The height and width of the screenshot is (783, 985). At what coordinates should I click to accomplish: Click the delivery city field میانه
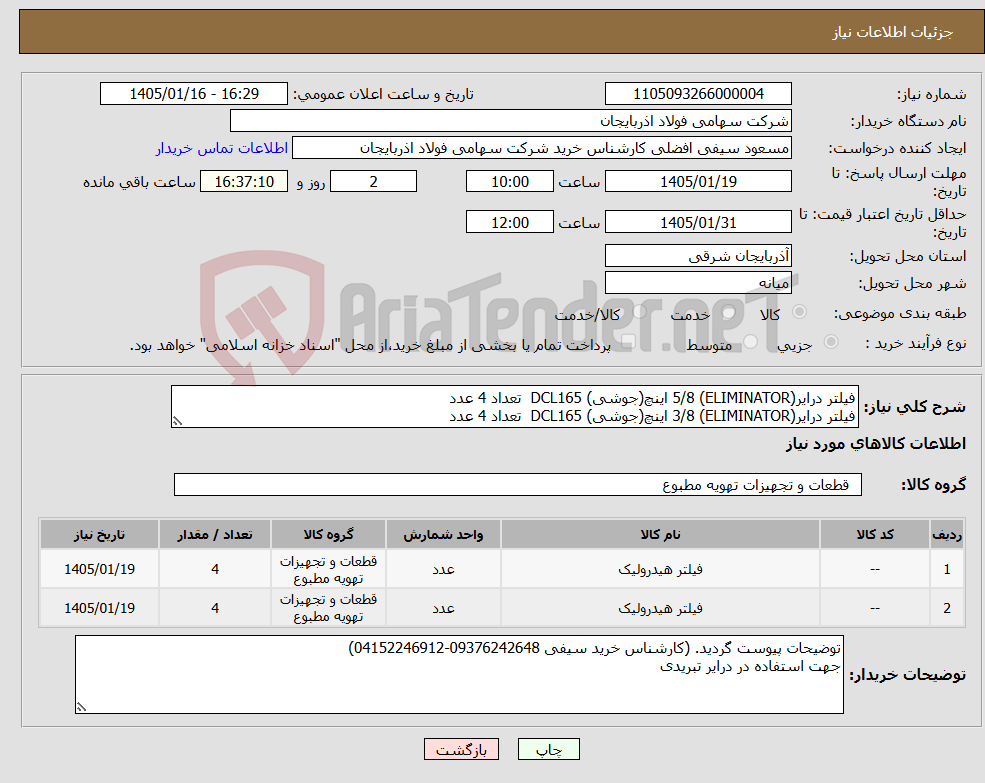[698, 283]
